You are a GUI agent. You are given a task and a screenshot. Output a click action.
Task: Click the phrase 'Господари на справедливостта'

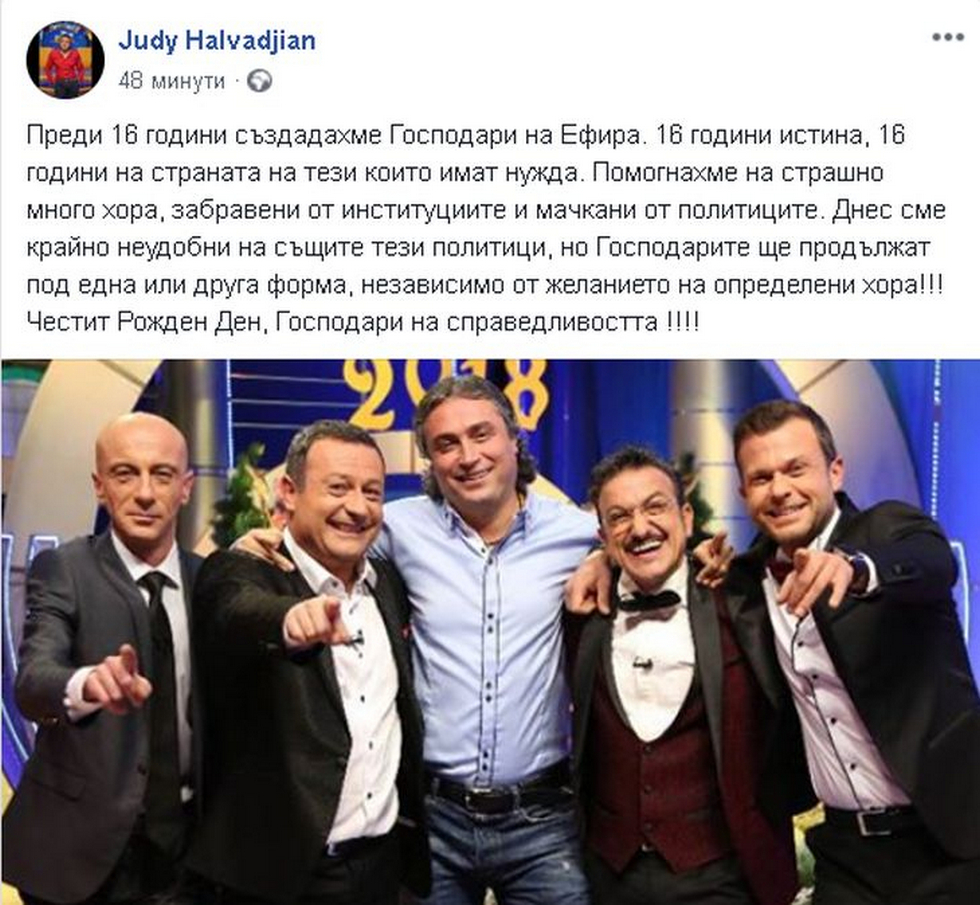click(467, 322)
